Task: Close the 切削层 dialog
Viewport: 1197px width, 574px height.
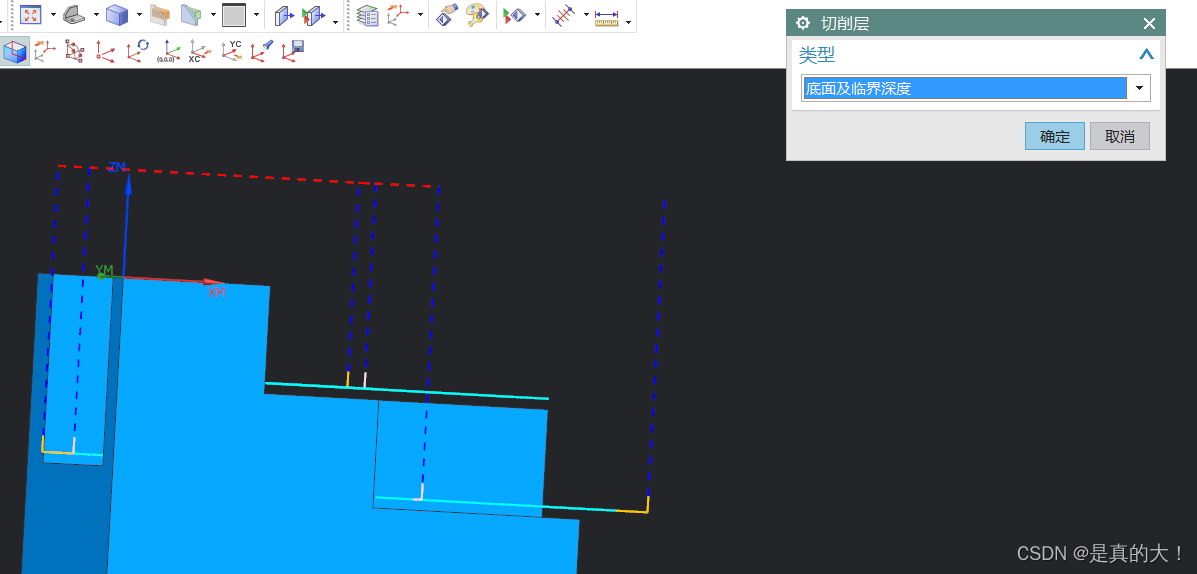Action: point(1150,24)
